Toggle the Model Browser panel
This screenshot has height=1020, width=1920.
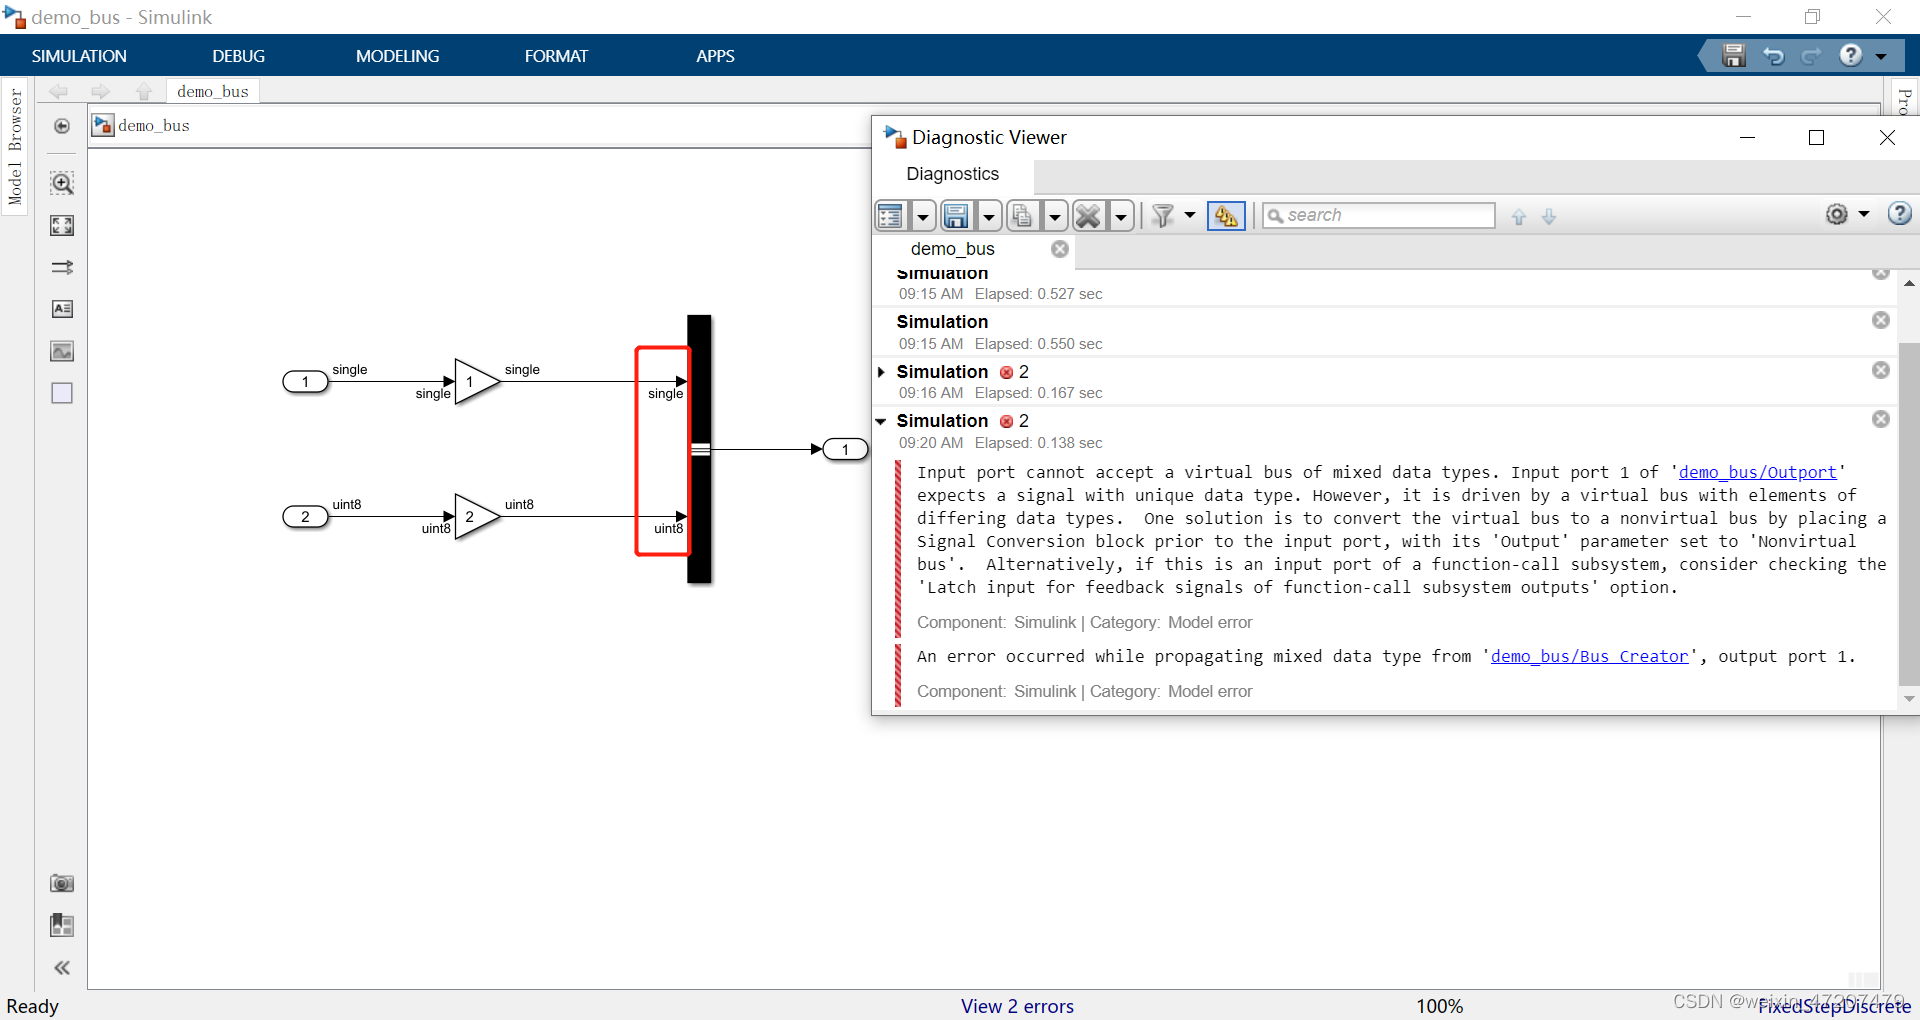coord(14,150)
